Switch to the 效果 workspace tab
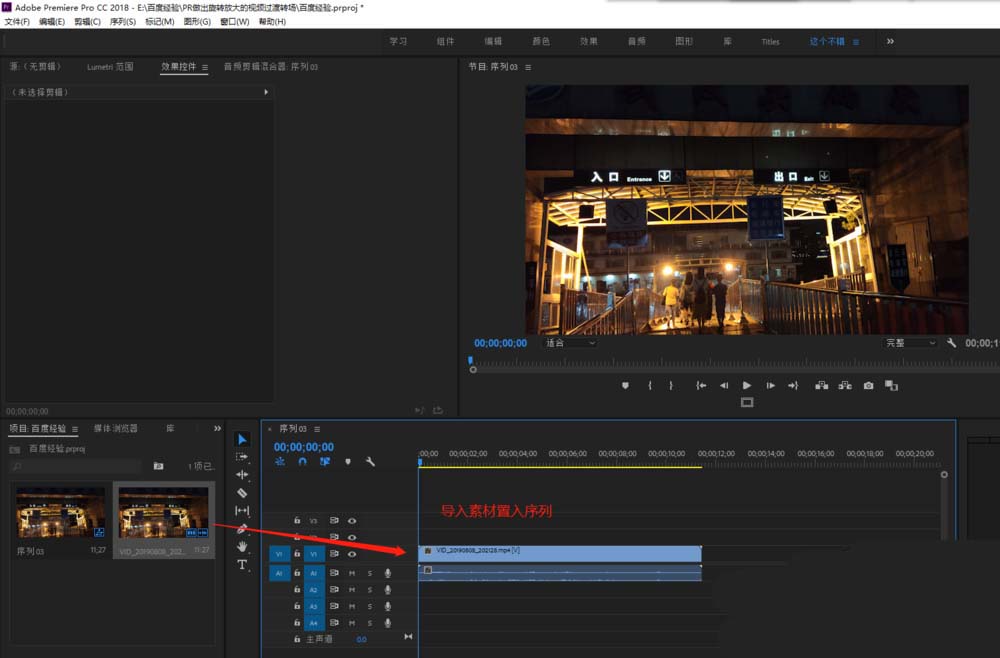This screenshot has width=1000, height=658. click(x=591, y=41)
